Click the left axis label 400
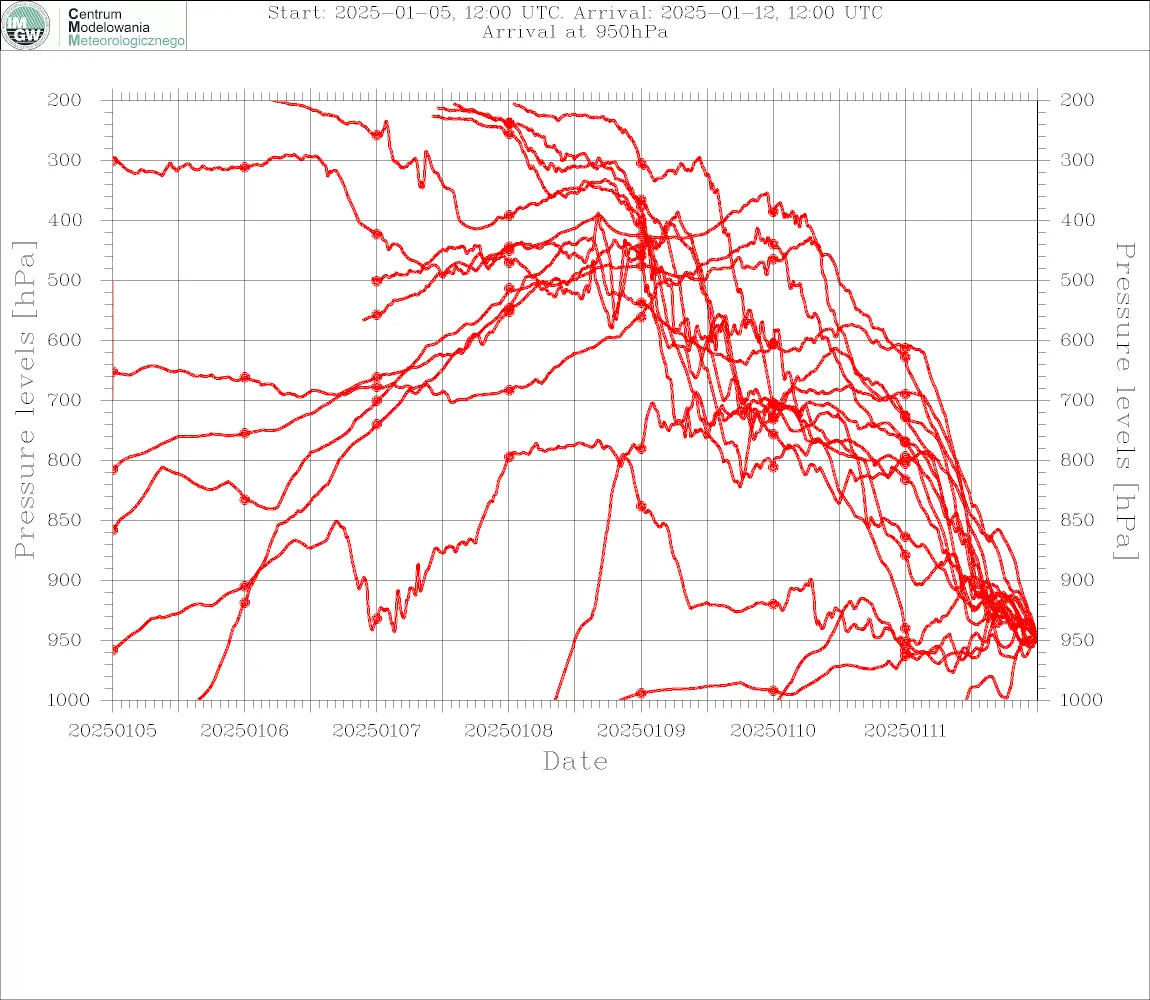 [x=65, y=220]
